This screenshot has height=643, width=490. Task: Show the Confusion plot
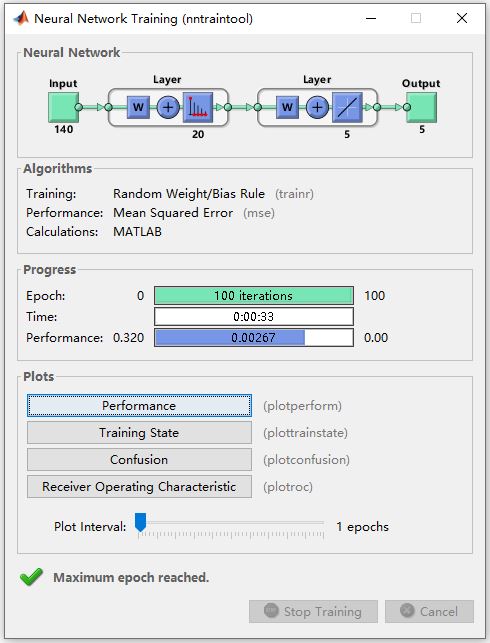pos(139,460)
